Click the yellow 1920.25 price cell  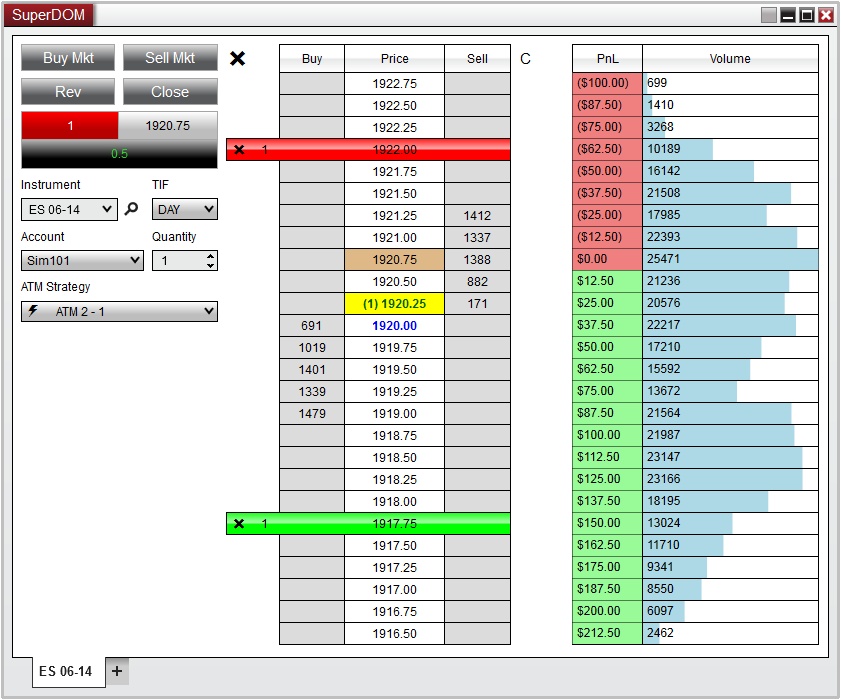pyautogui.click(x=394, y=304)
